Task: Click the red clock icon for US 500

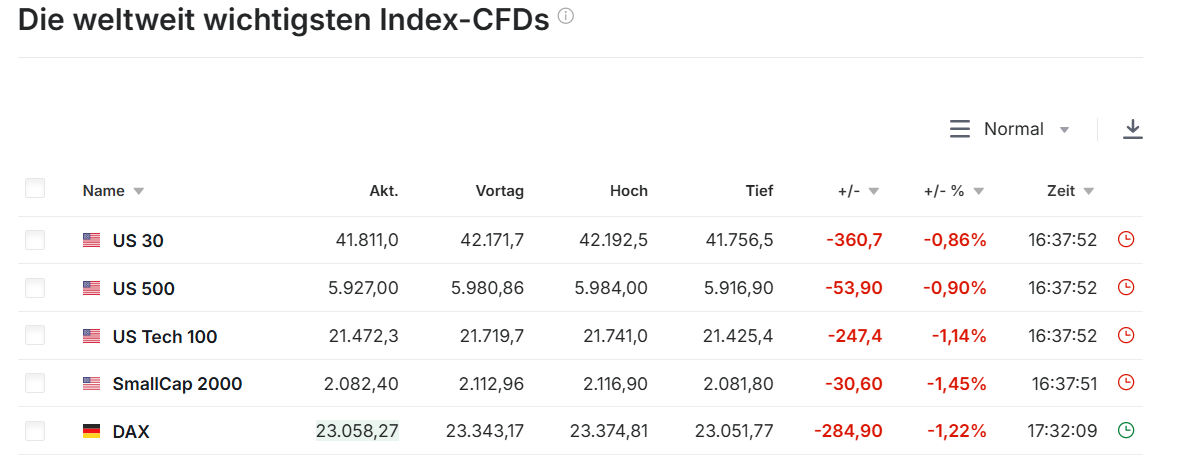Action: point(1126,288)
